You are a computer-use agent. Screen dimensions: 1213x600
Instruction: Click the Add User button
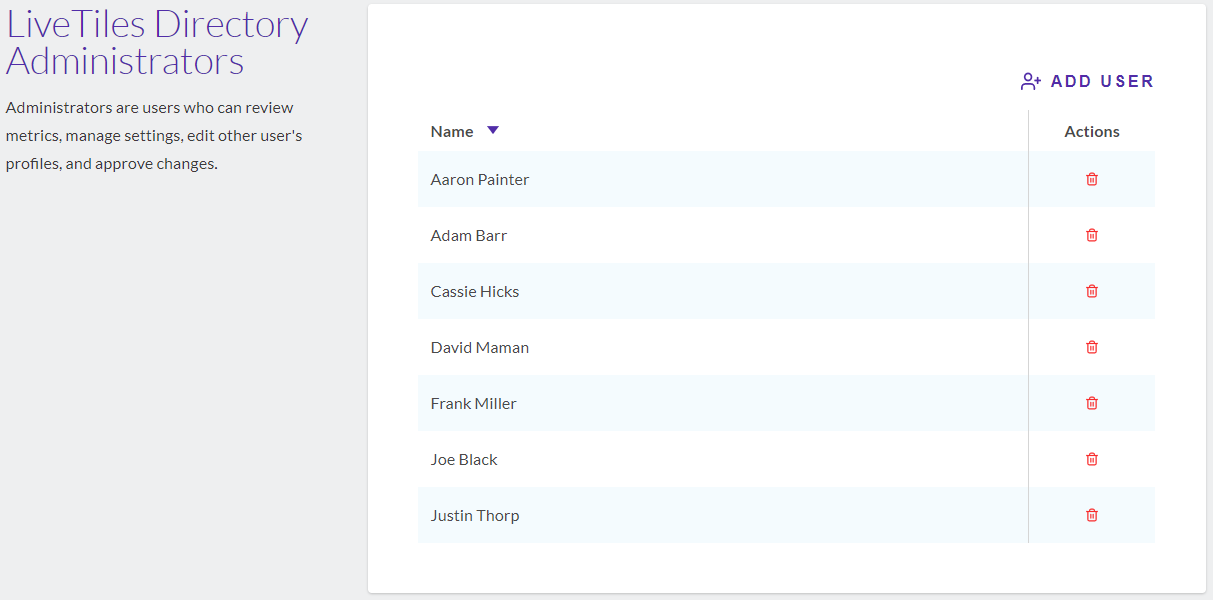(x=1087, y=82)
